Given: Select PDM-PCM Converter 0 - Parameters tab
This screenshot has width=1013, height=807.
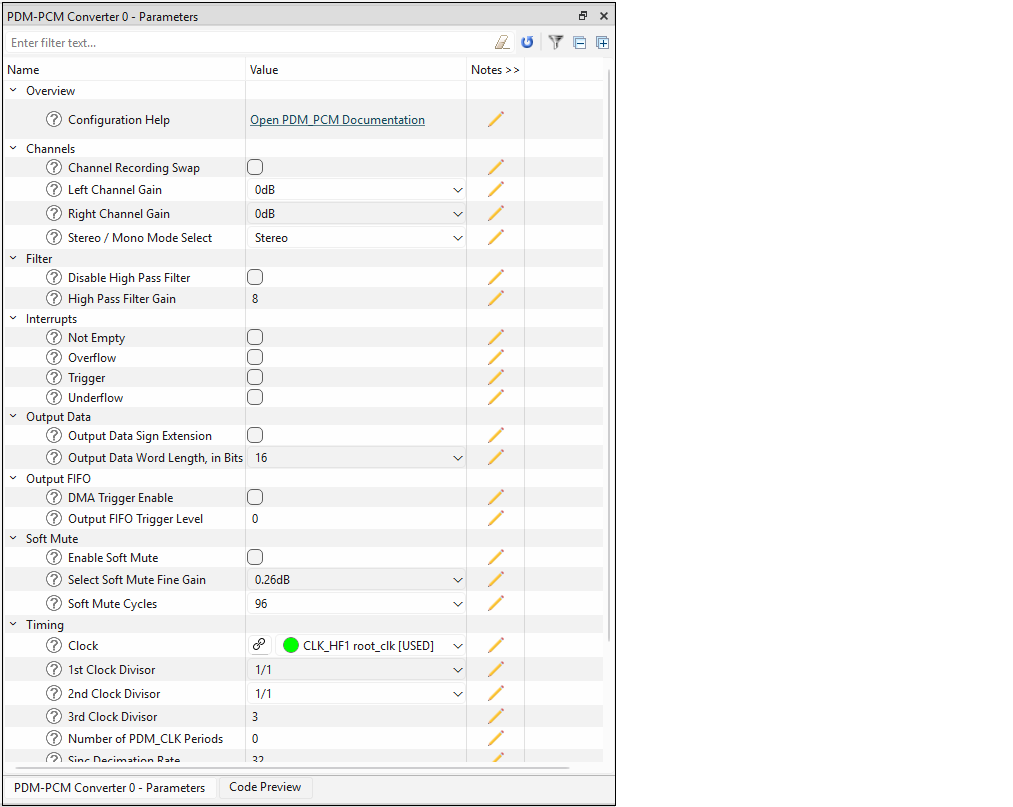Looking at the screenshot, I should (x=109, y=788).
